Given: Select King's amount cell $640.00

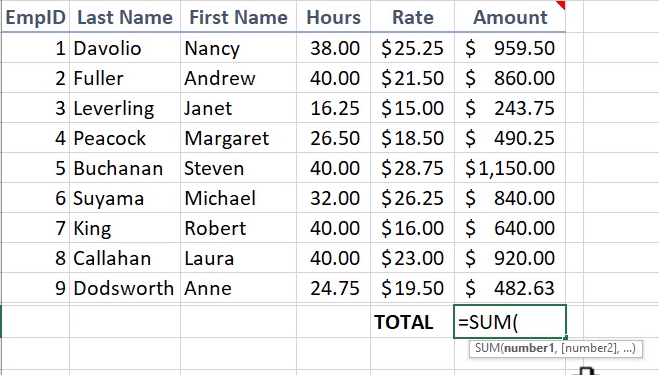Looking at the screenshot, I should pyautogui.click(x=510, y=228).
